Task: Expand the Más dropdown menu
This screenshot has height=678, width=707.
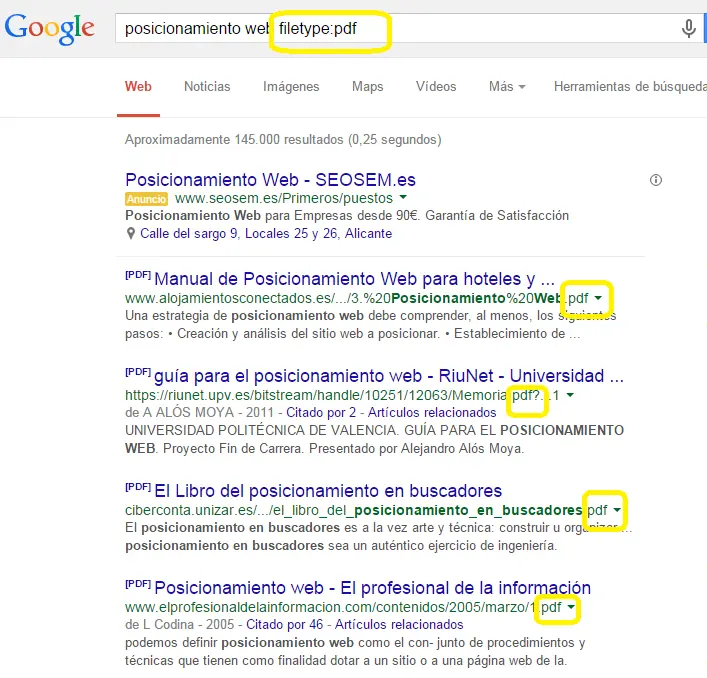Action: pyautogui.click(x=507, y=87)
